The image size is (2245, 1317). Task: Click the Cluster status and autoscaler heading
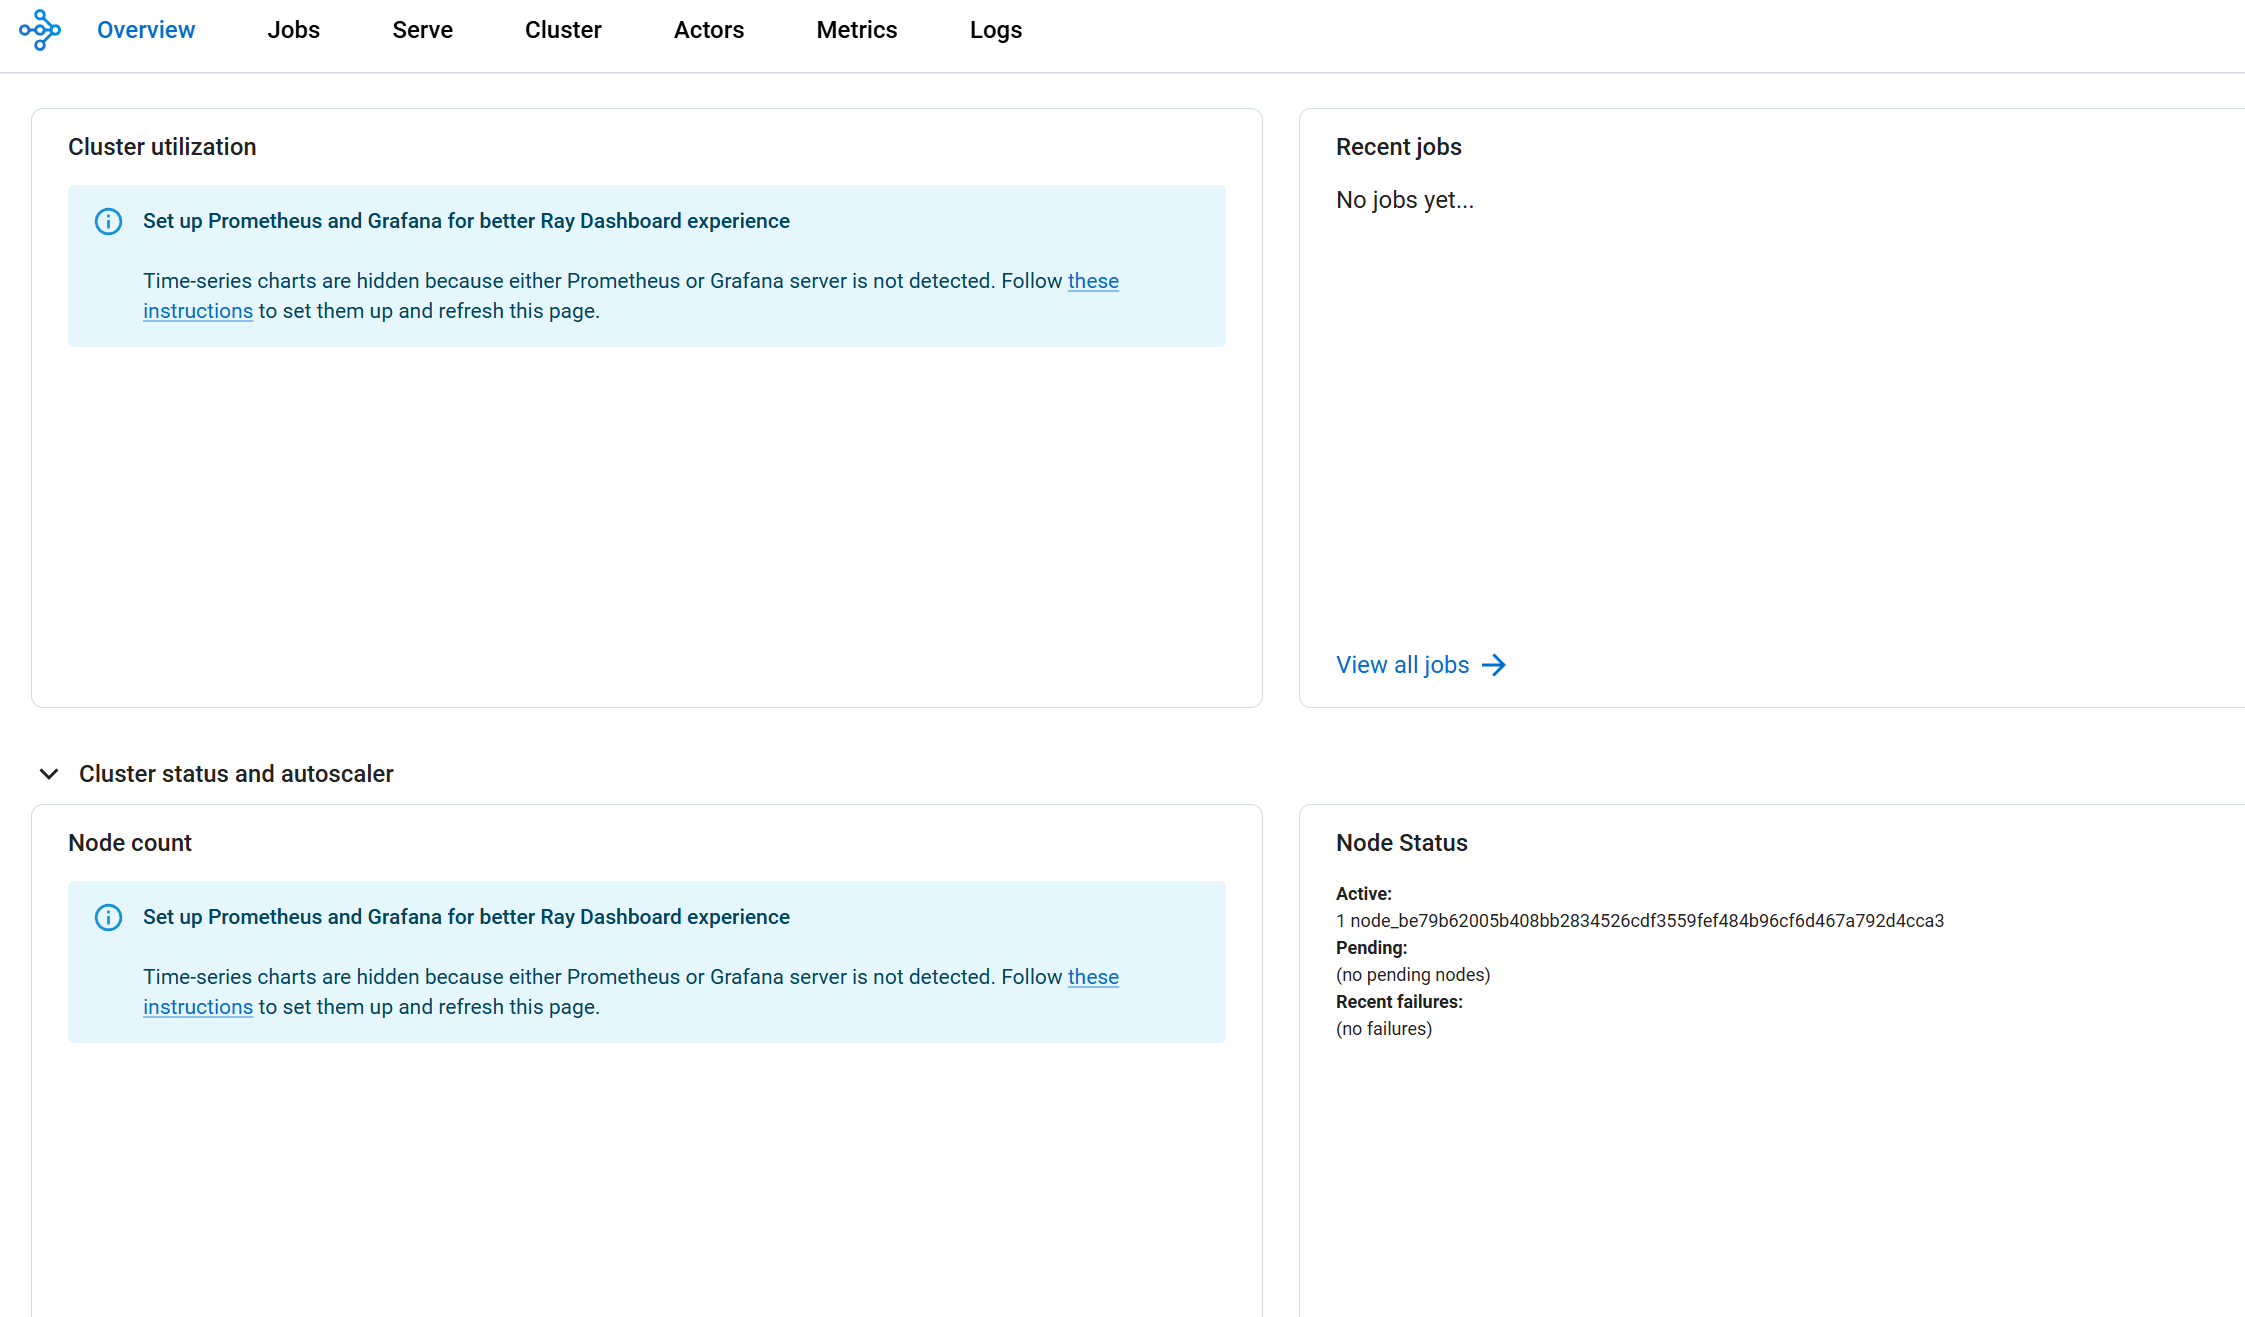236,774
